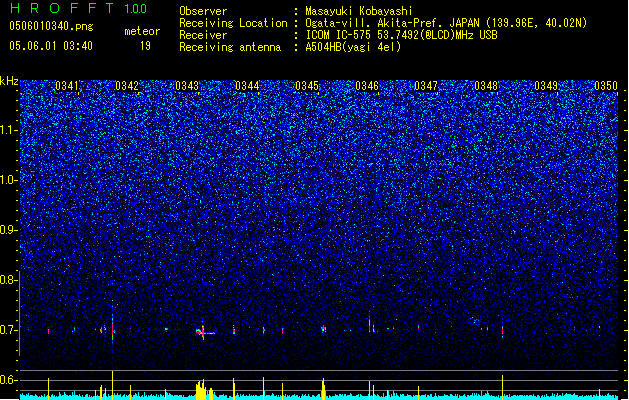
Task: Select antenna text A504HB(yagi 4el)
Action: click(x=353, y=47)
